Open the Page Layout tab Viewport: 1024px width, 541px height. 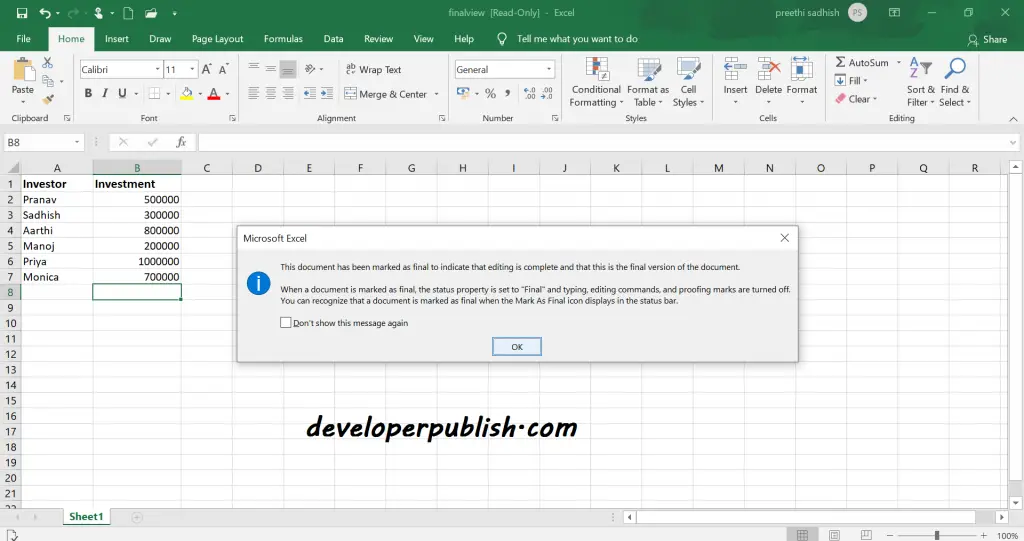click(x=217, y=39)
